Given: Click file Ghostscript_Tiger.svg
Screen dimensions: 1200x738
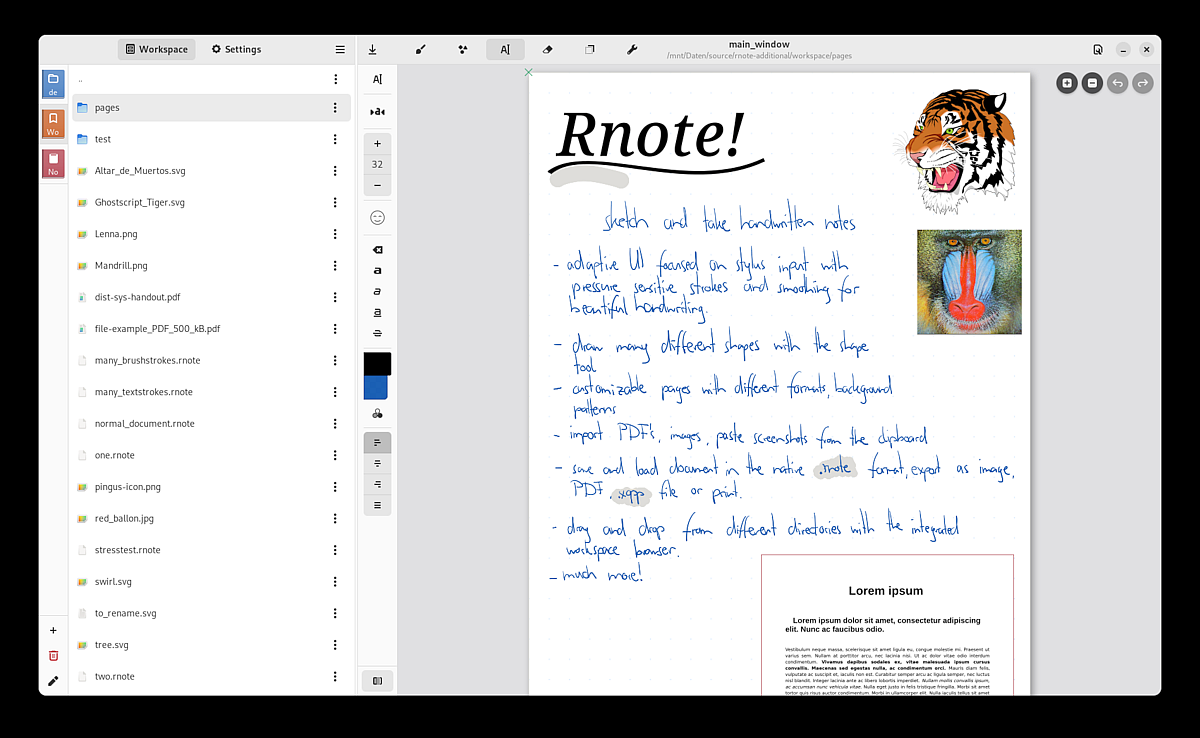Looking at the screenshot, I should (x=211, y=203).
